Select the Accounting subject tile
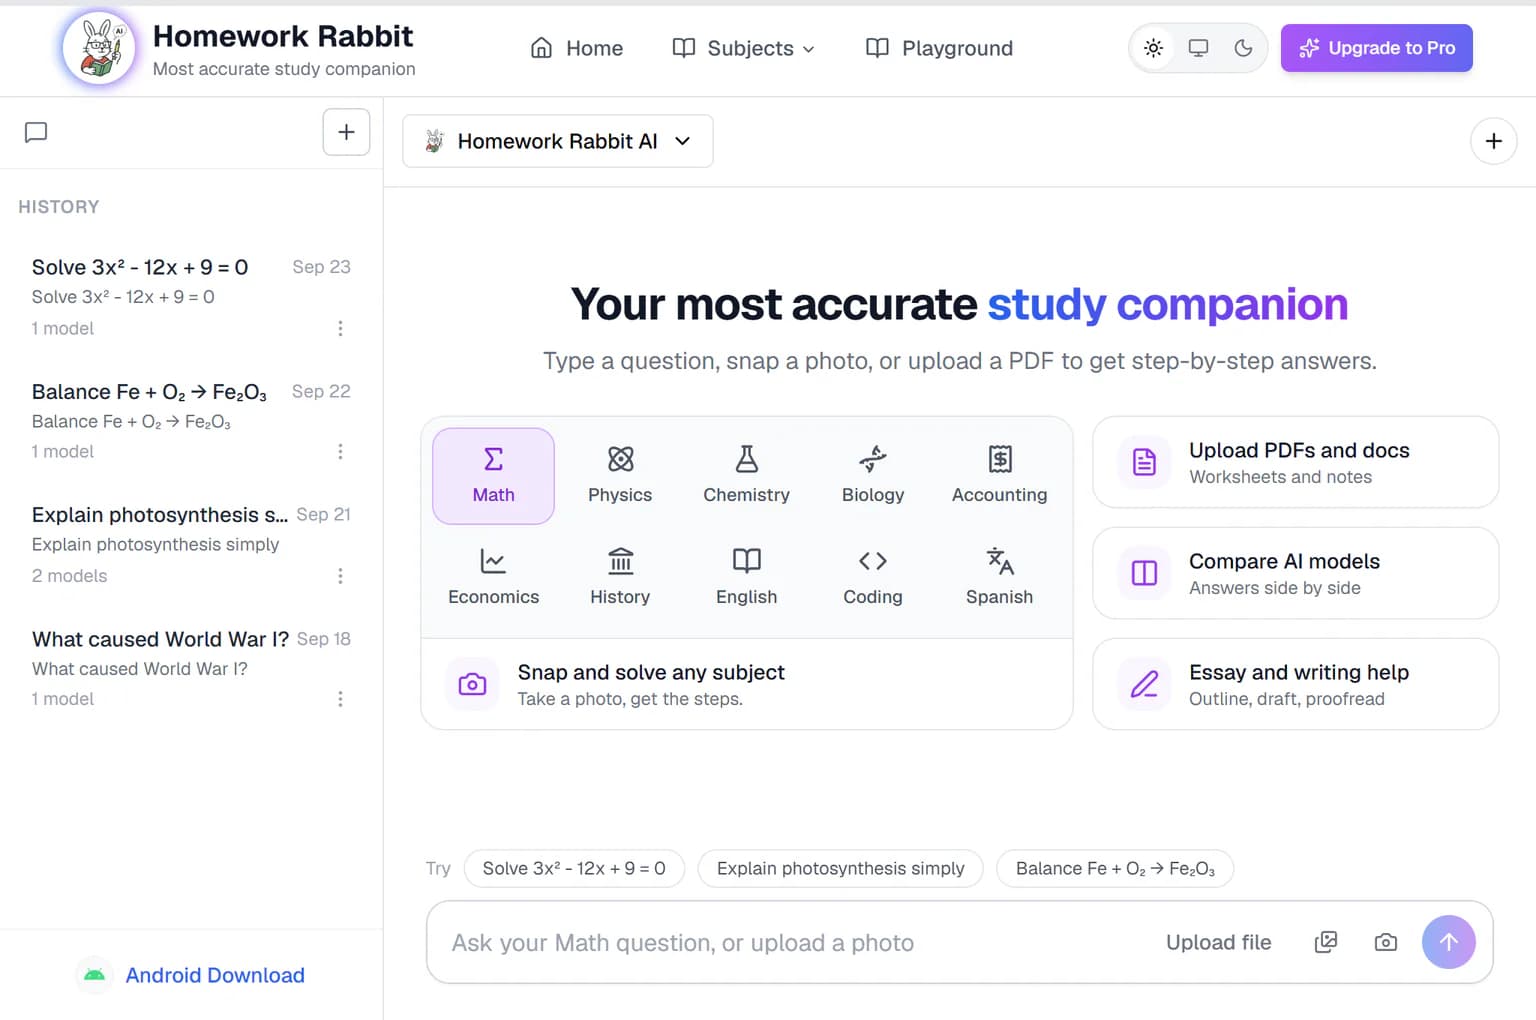The image size is (1536, 1020). click(x=999, y=476)
